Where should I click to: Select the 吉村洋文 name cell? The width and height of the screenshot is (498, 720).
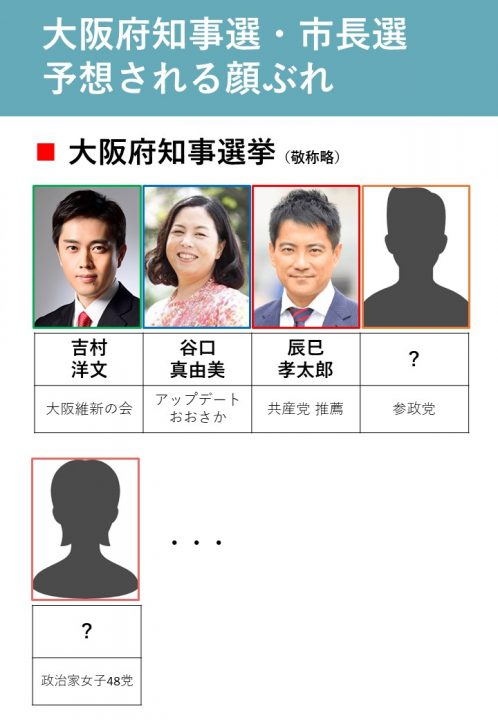pos(89,359)
